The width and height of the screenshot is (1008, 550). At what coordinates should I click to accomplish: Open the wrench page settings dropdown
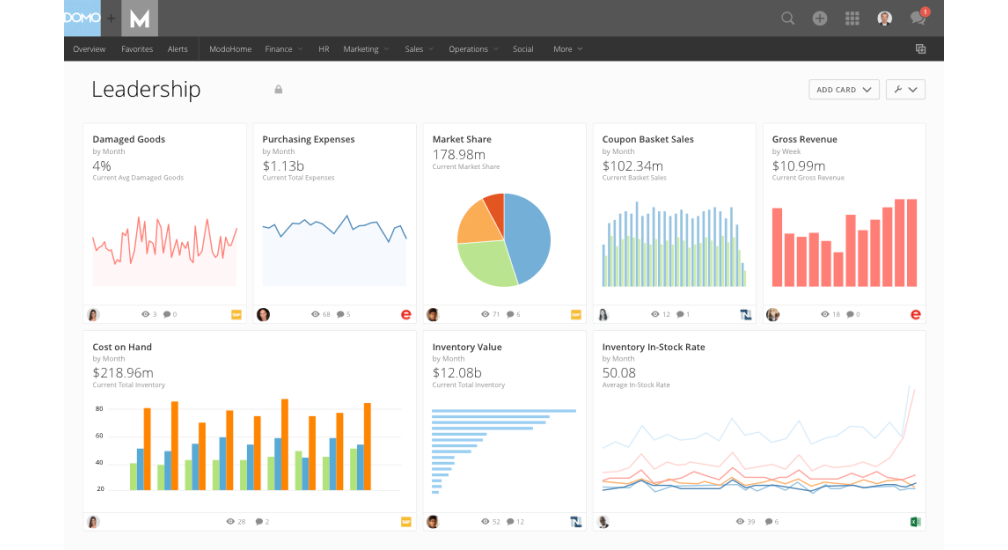[x=905, y=90]
